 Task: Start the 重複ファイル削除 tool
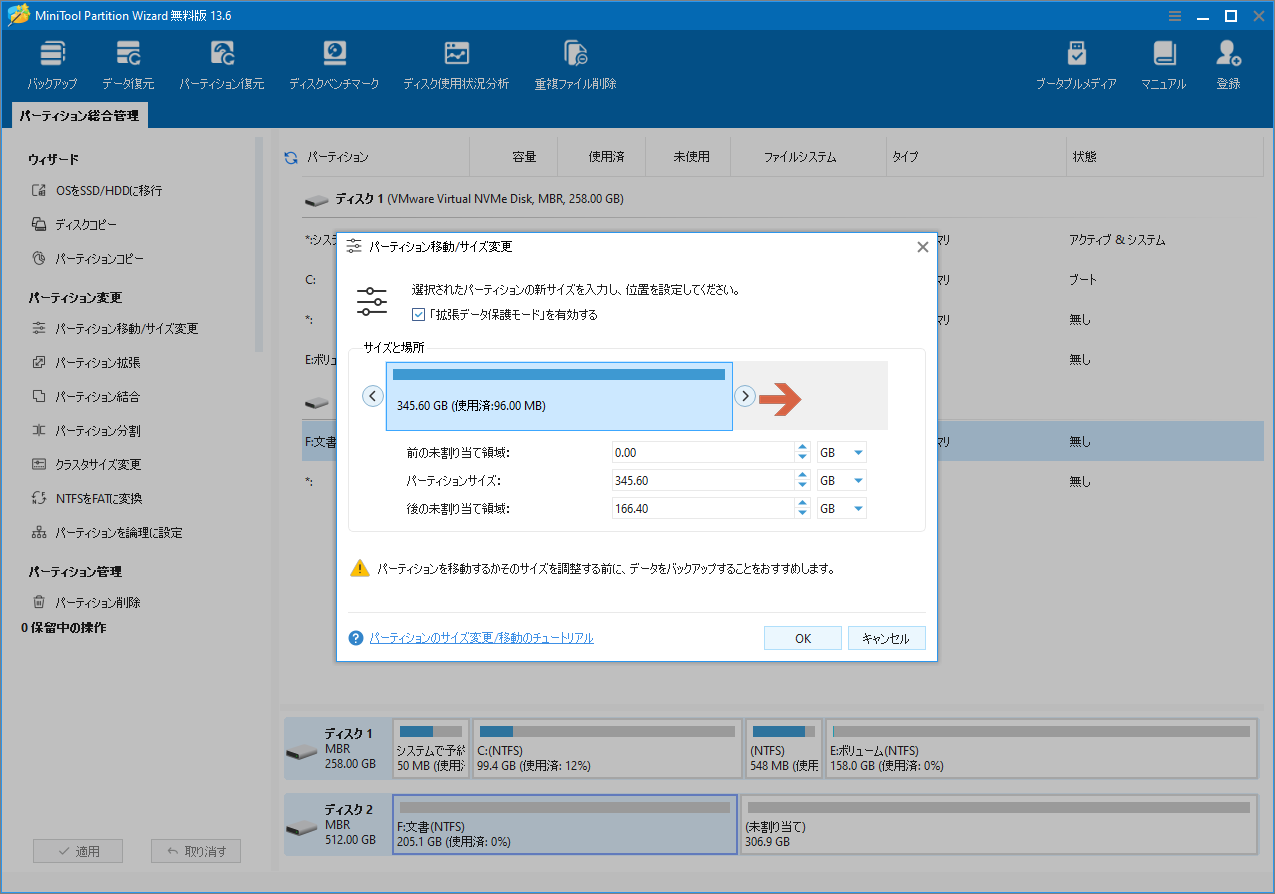coord(575,62)
